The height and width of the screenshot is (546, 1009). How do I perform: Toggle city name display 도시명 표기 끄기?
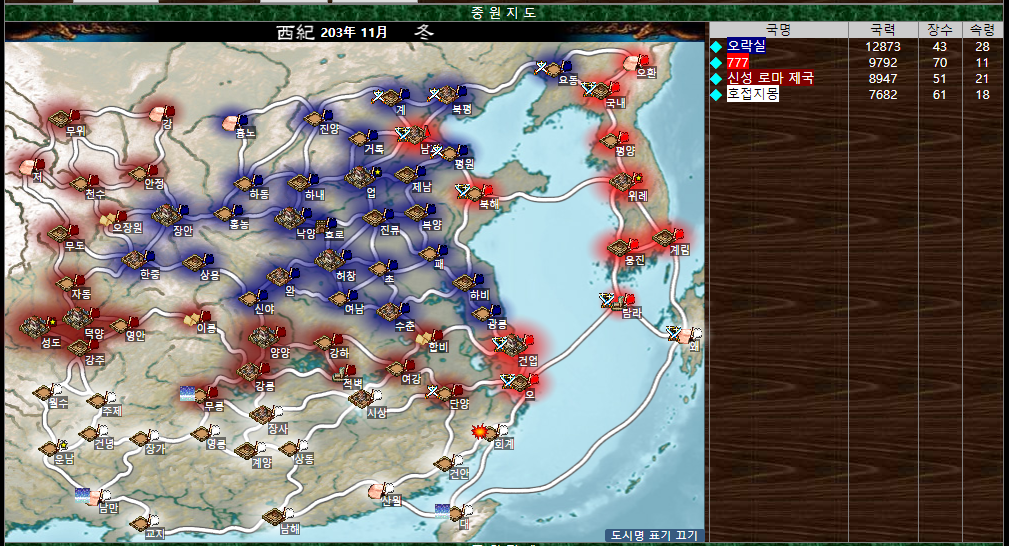click(654, 535)
